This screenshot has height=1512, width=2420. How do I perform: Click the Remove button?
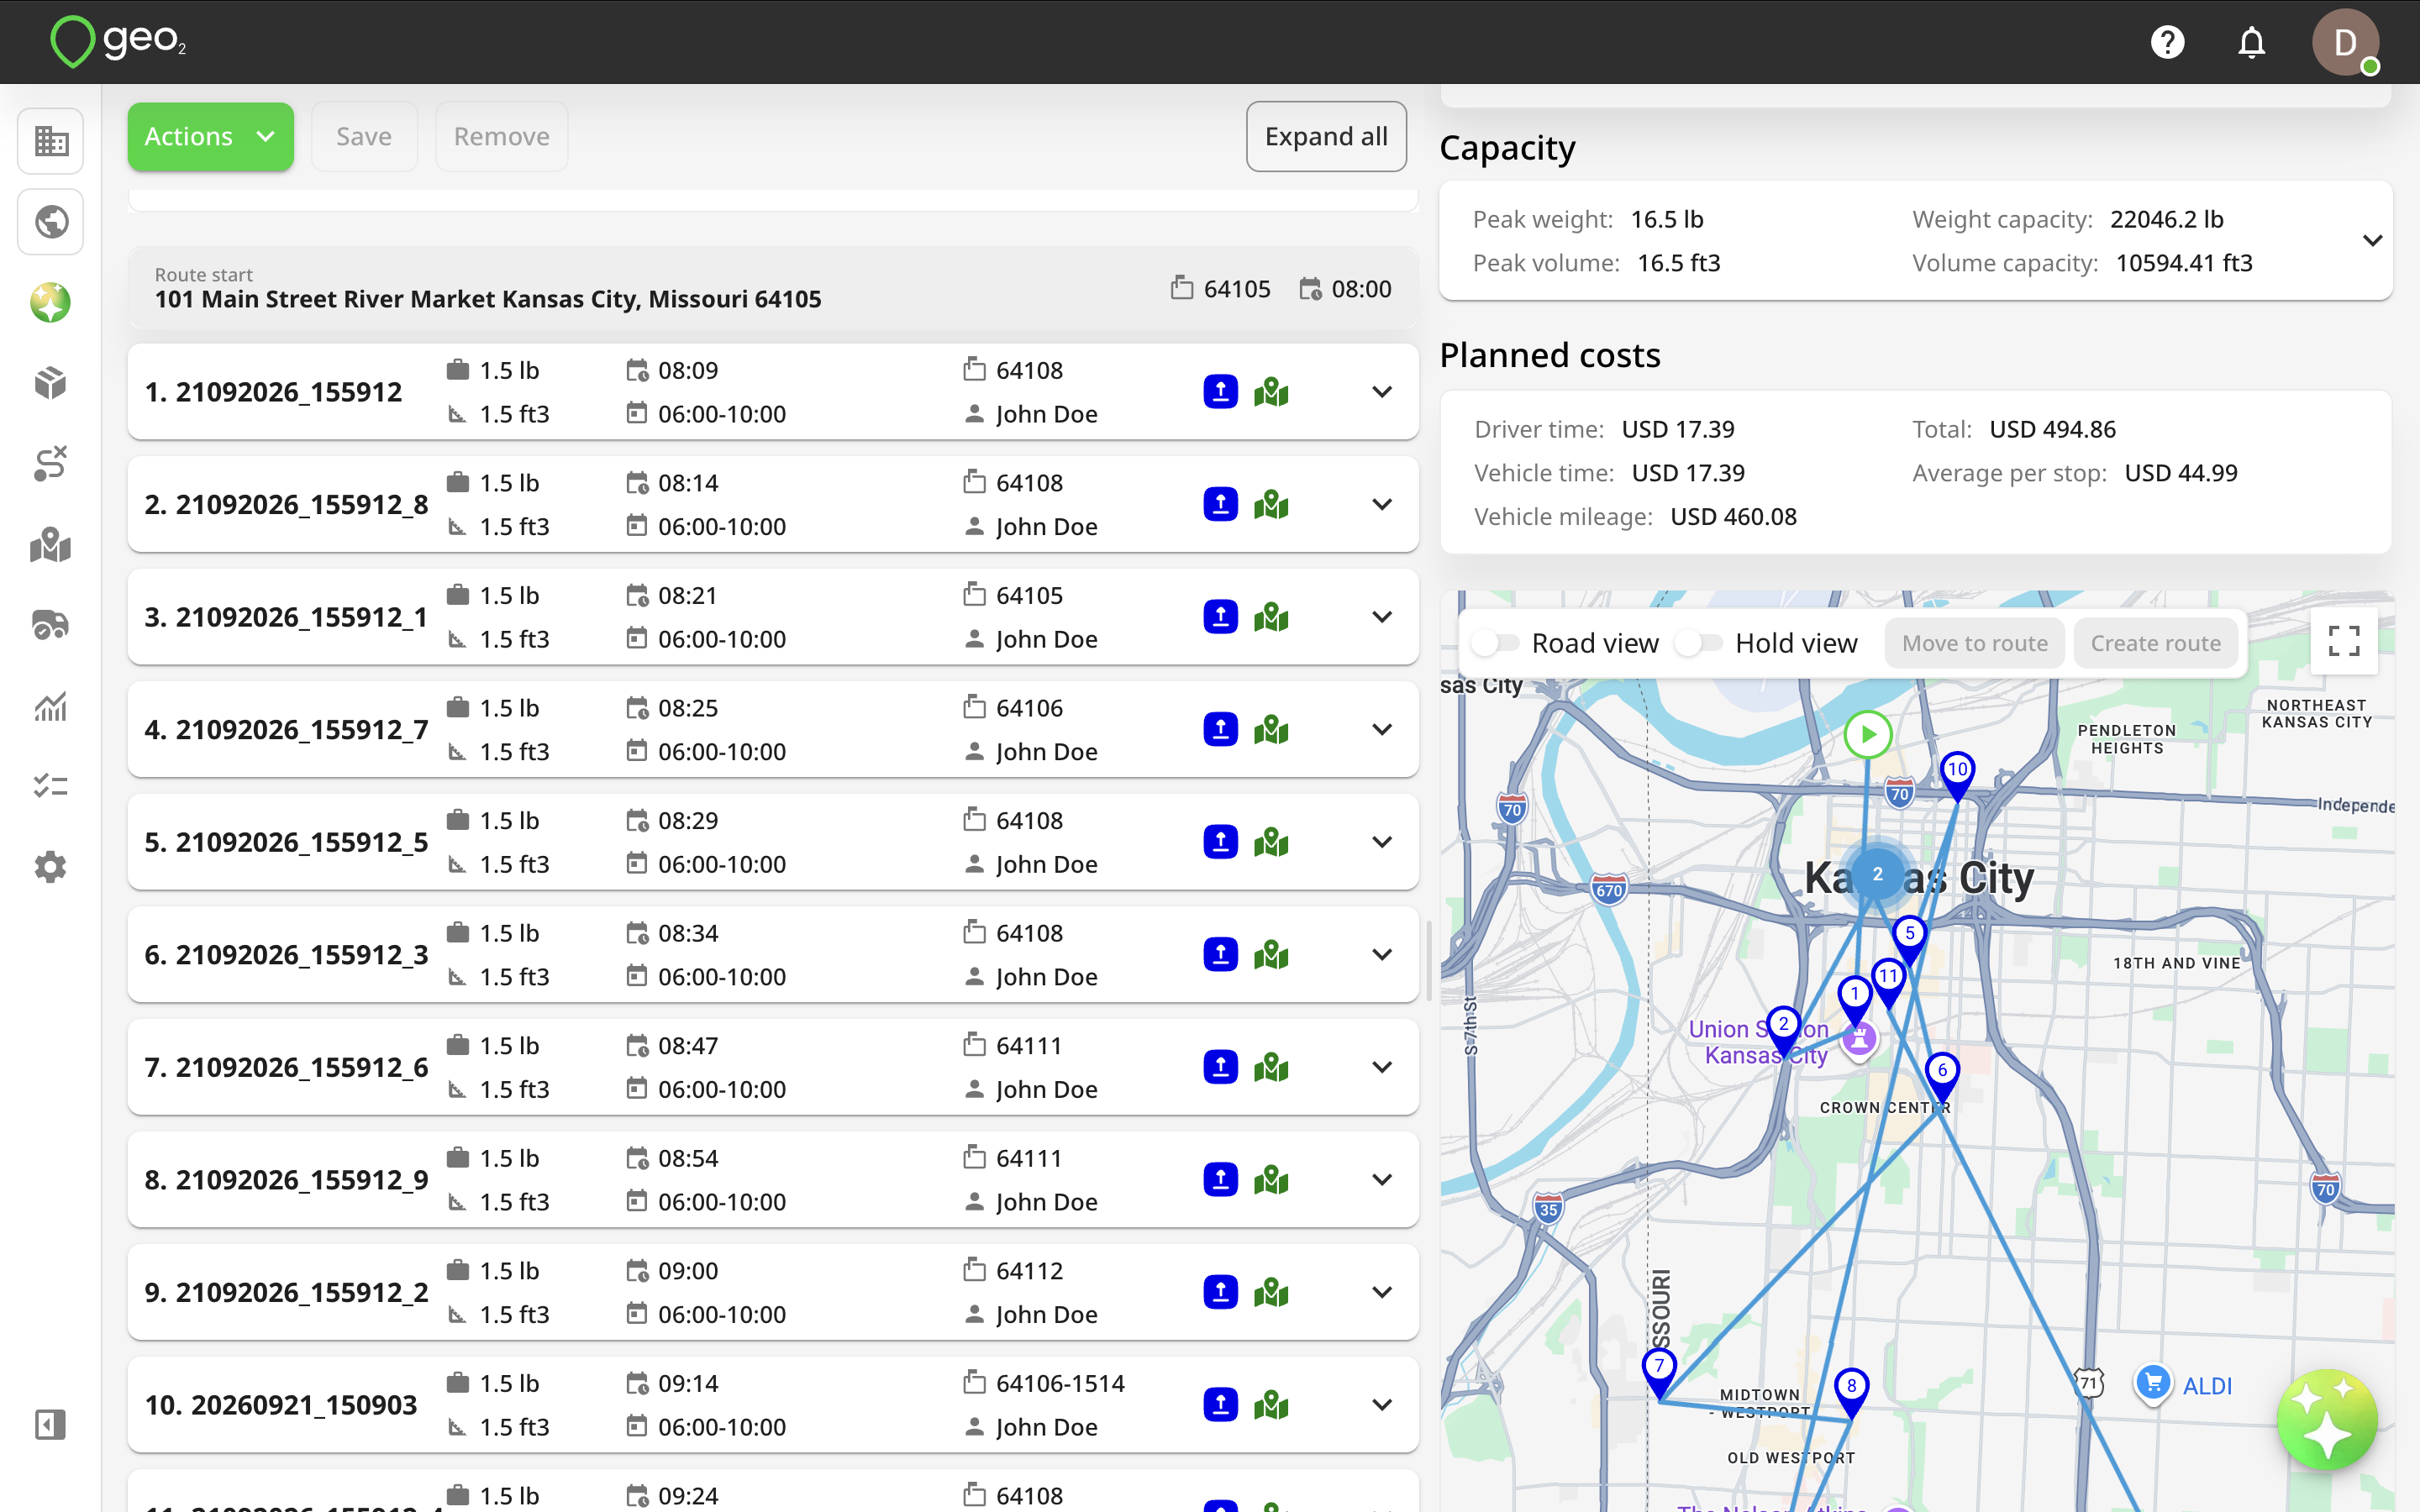tap(501, 136)
